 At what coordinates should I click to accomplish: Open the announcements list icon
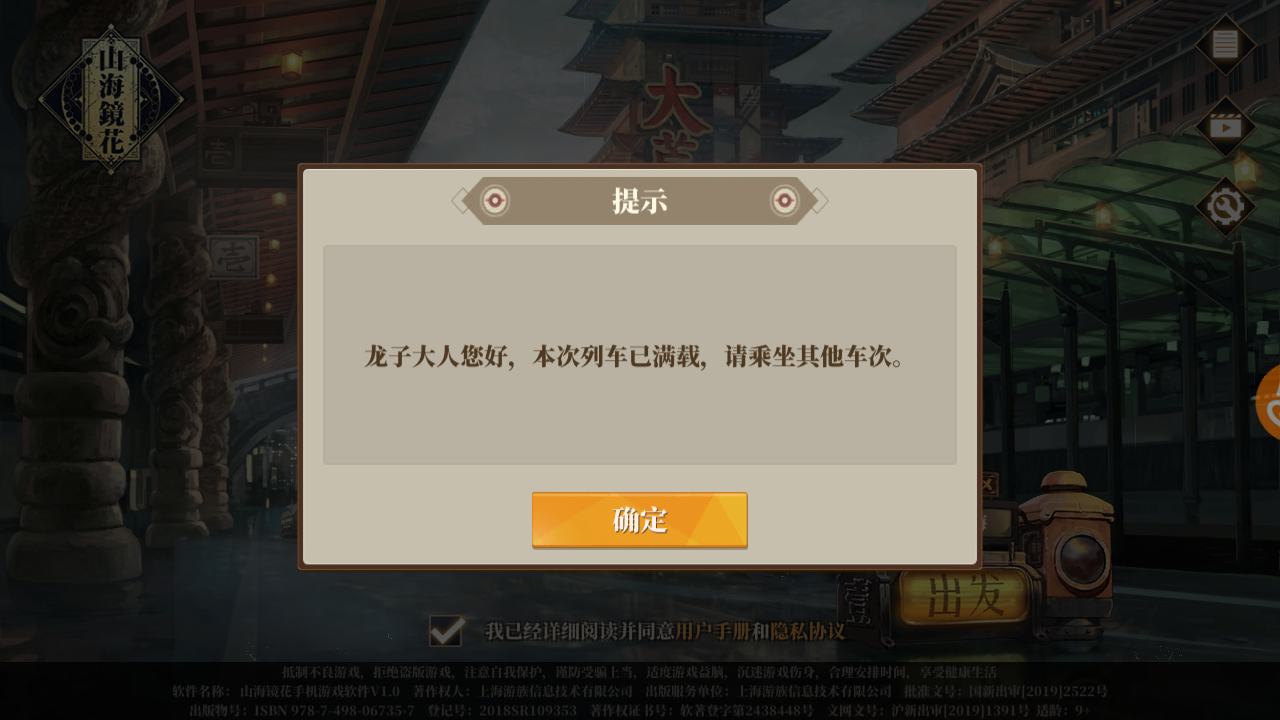[x=1225, y=44]
